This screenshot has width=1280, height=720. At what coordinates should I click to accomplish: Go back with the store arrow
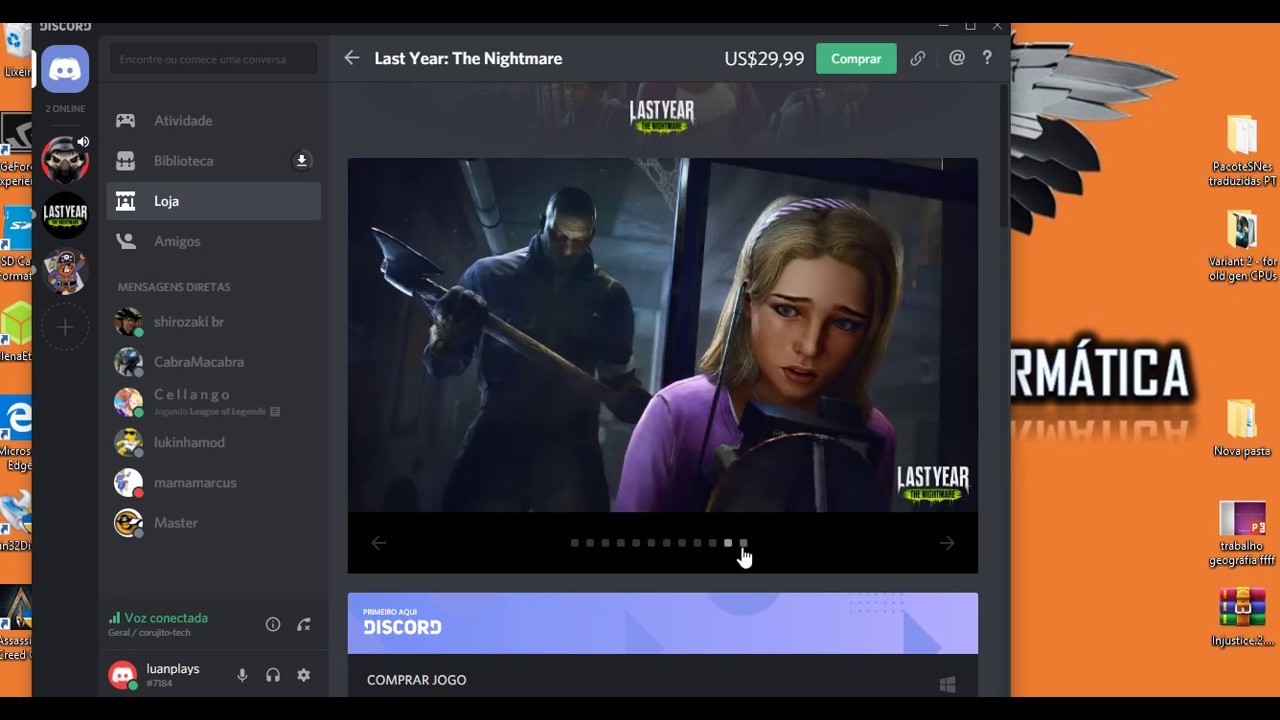click(x=352, y=58)
